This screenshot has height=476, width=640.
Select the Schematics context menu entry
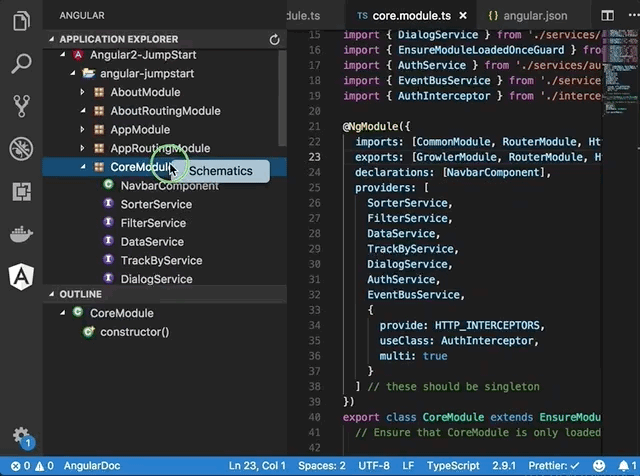click(220, 171)
